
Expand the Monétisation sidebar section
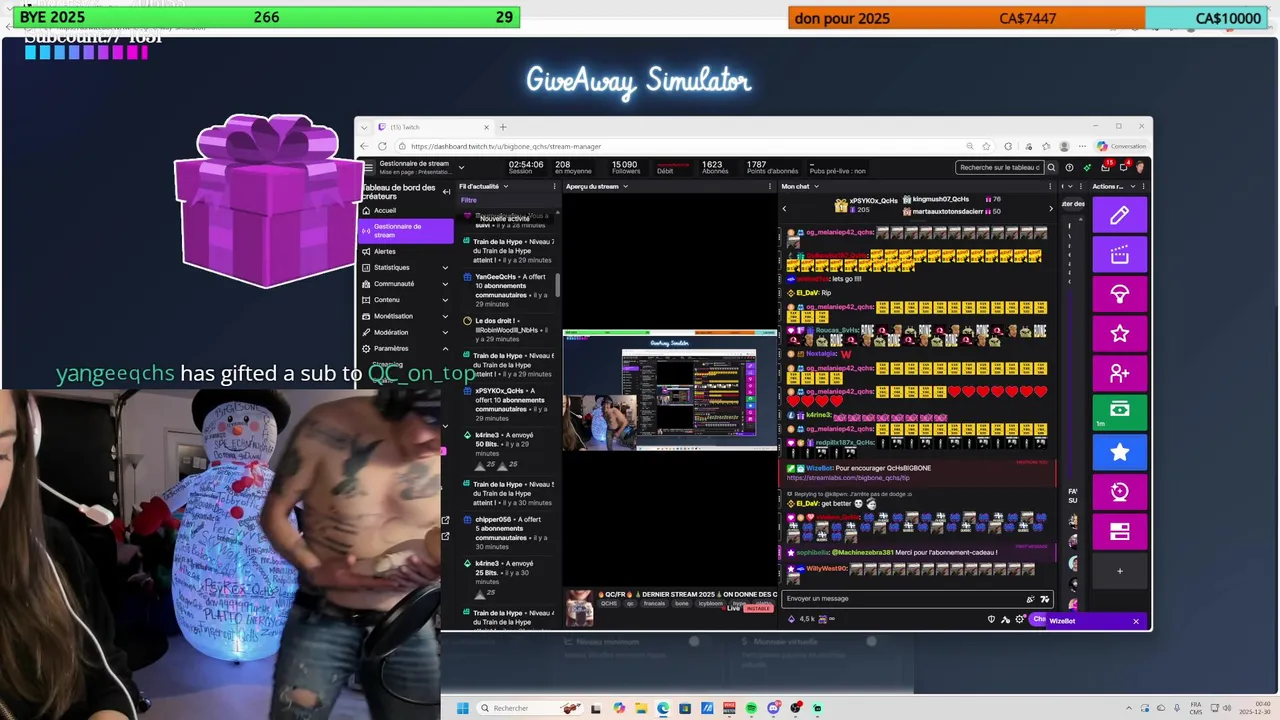pyautogui.click(x=445, y=316)
